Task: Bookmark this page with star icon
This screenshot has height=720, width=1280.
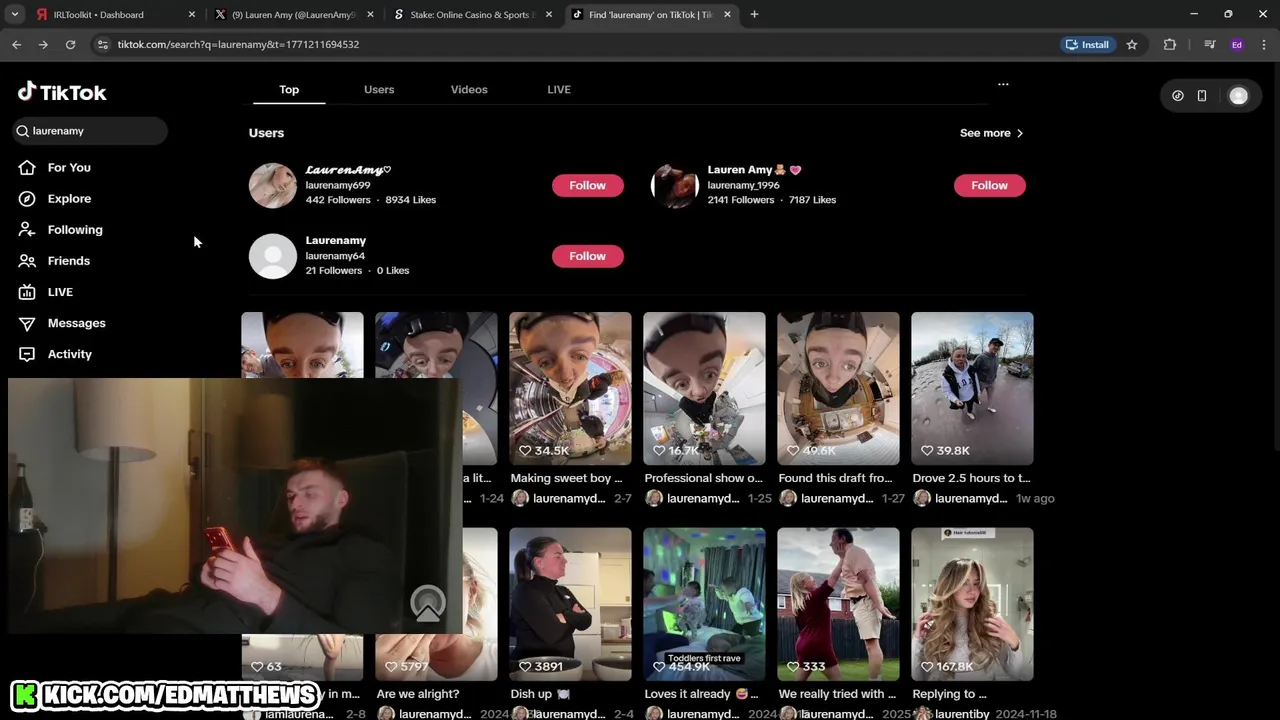Action: 1132,44
